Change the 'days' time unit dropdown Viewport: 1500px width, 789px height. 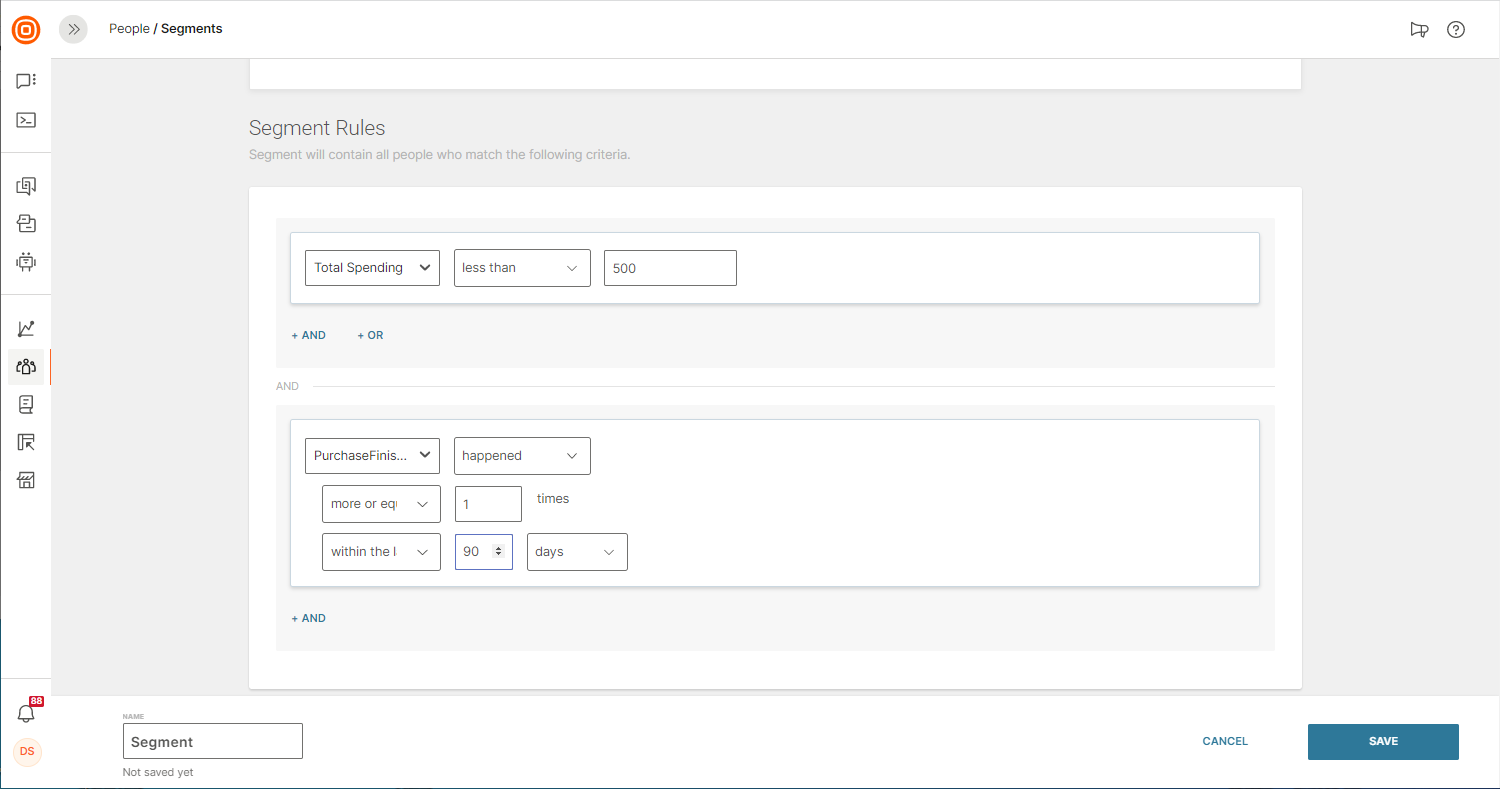[x=576, y=552]
